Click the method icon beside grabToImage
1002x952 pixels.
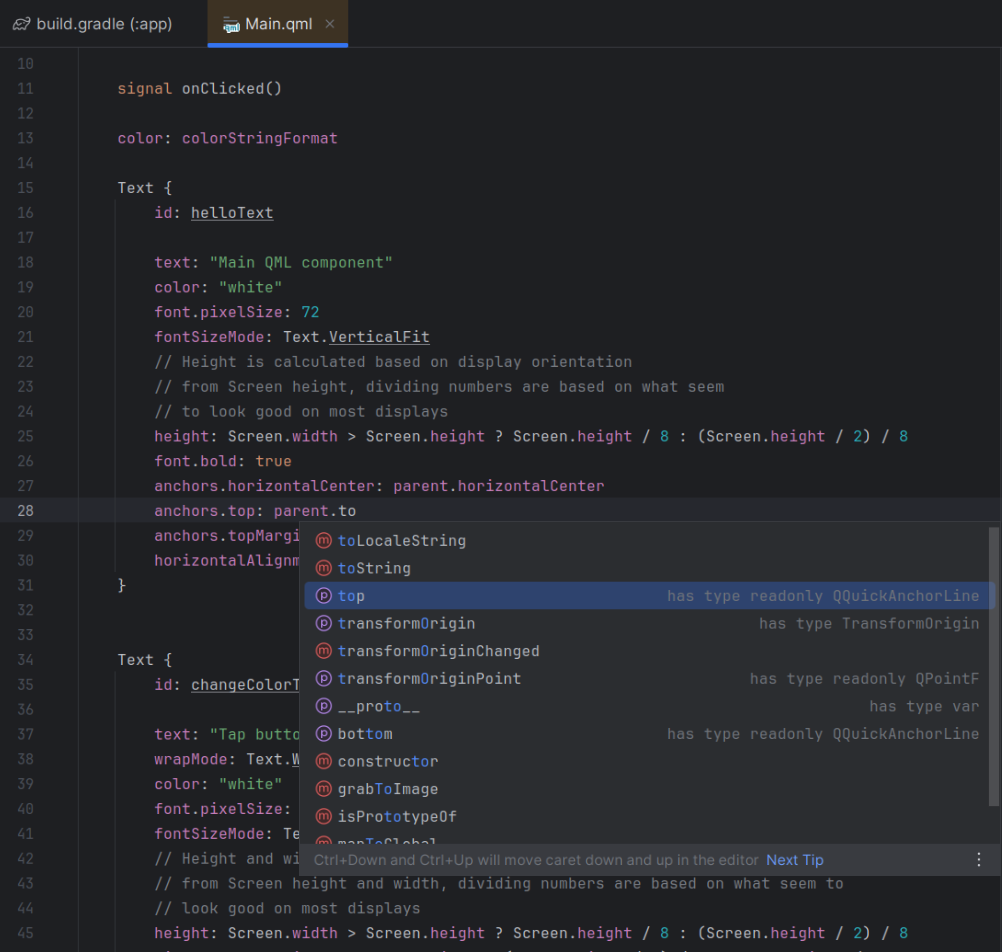(323, 789)
